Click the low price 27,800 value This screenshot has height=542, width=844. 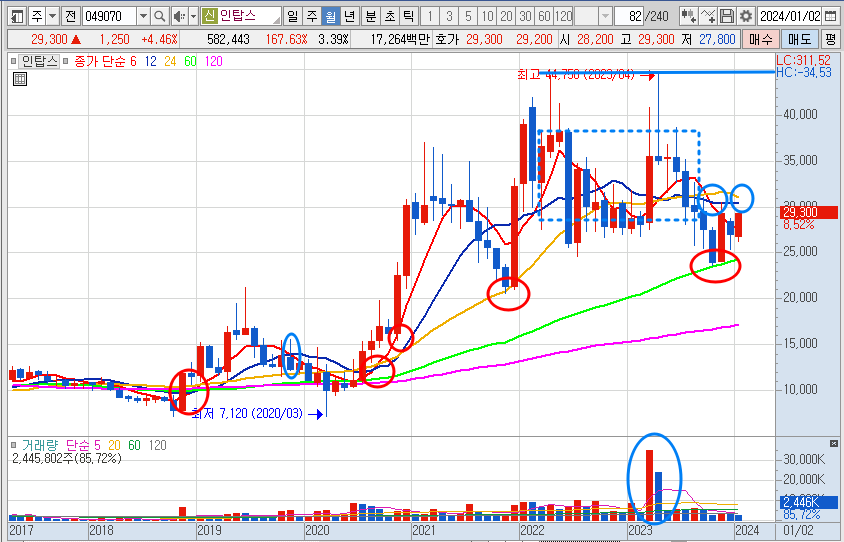[717, 39]
